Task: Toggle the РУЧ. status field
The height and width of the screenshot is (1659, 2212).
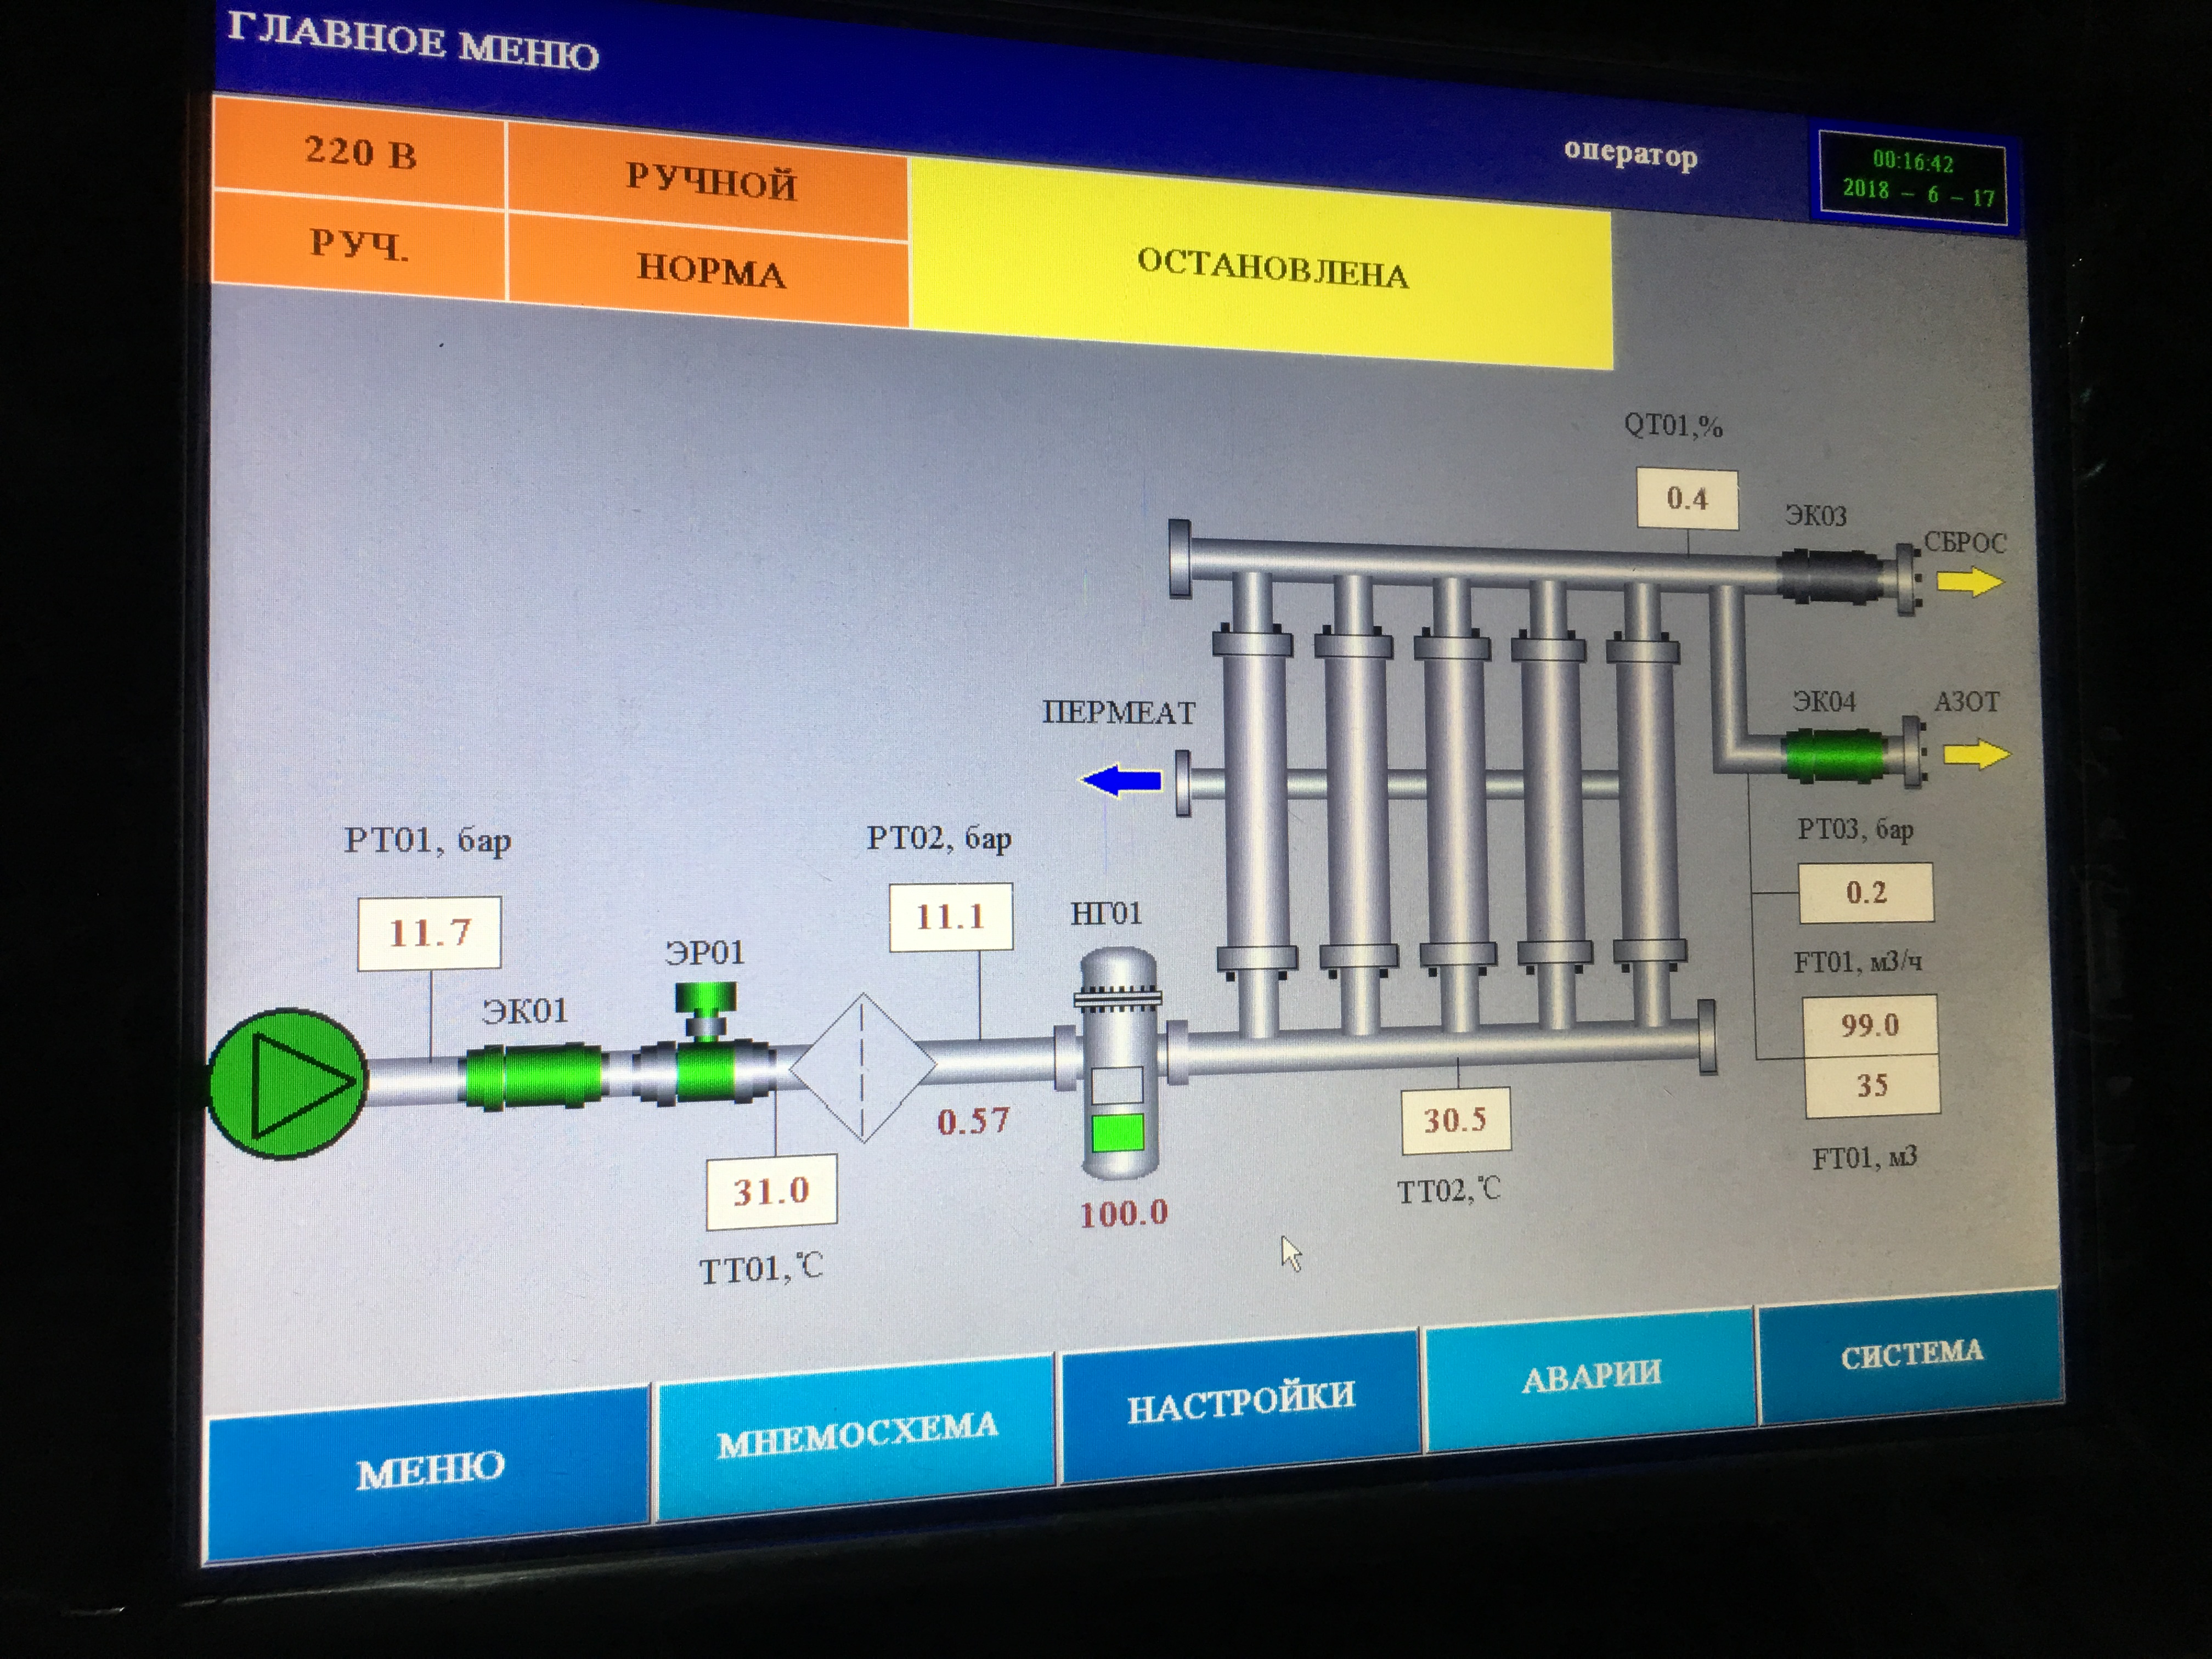Action: click(x=358, y=244)
